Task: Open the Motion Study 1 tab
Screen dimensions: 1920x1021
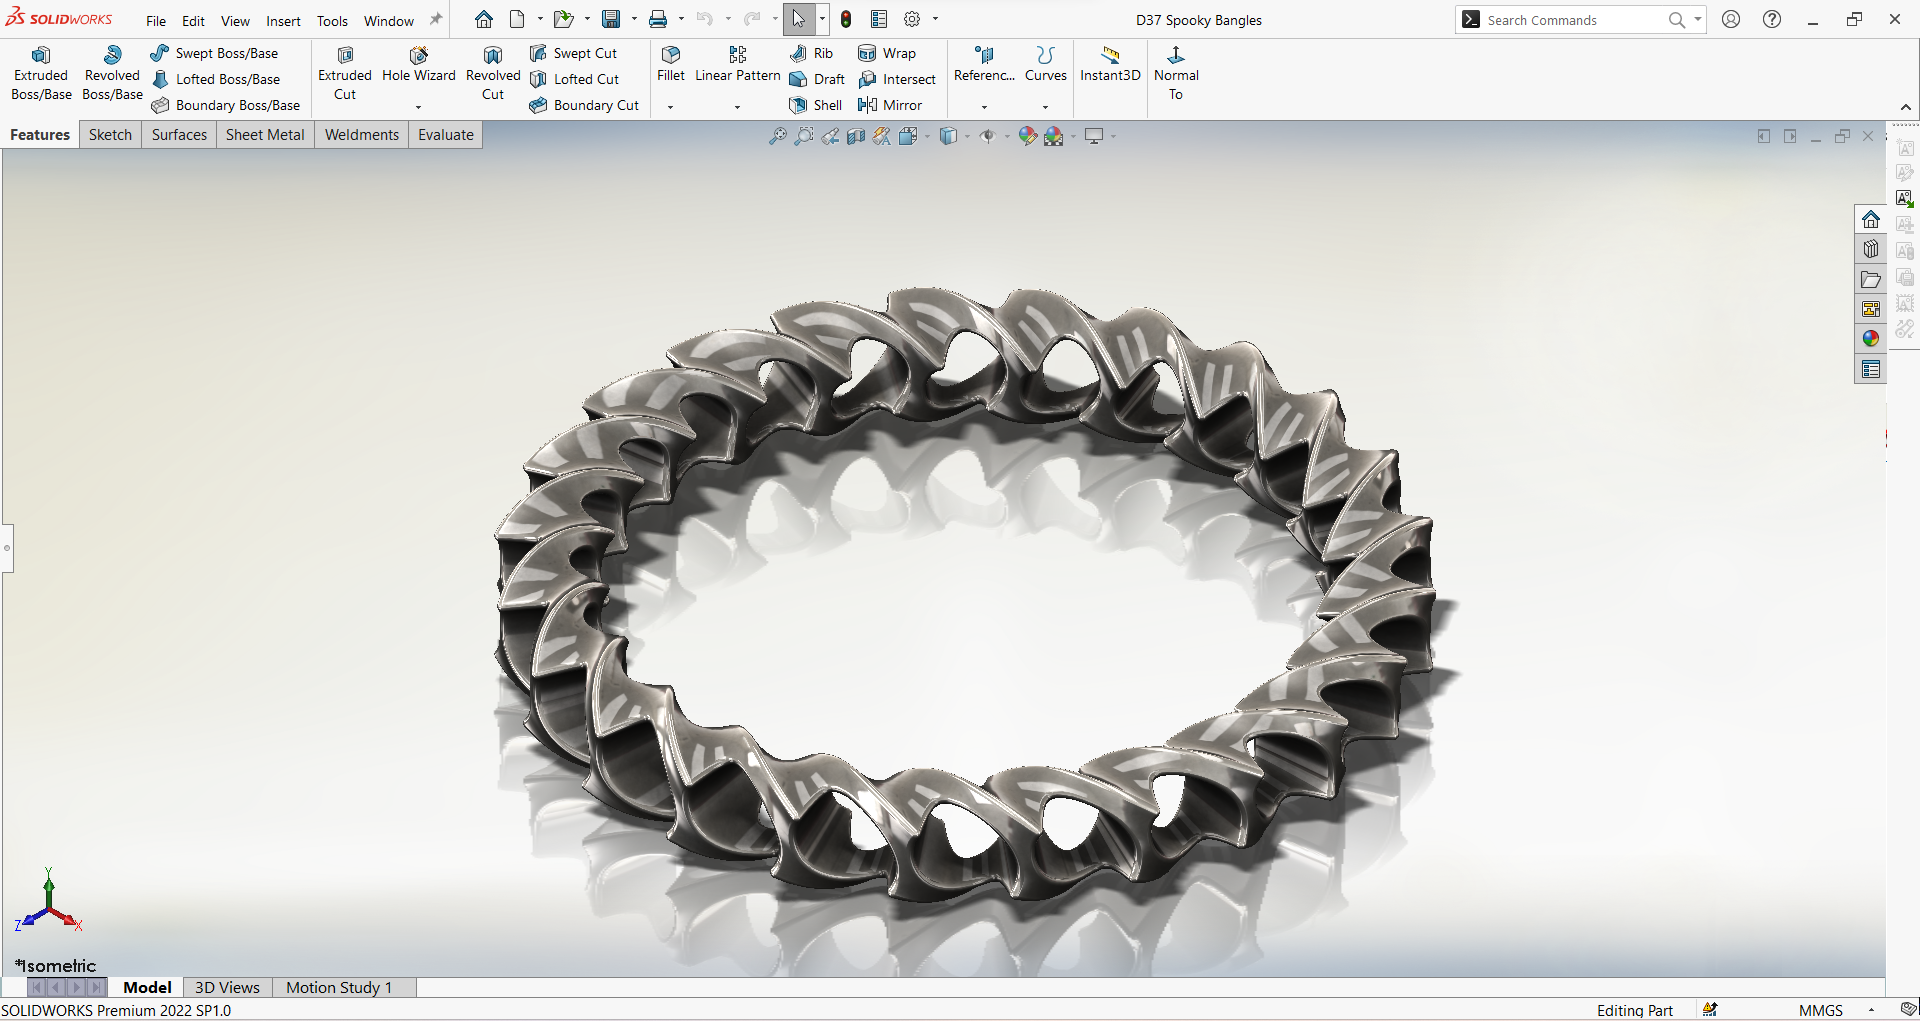Action: (339, 987)
